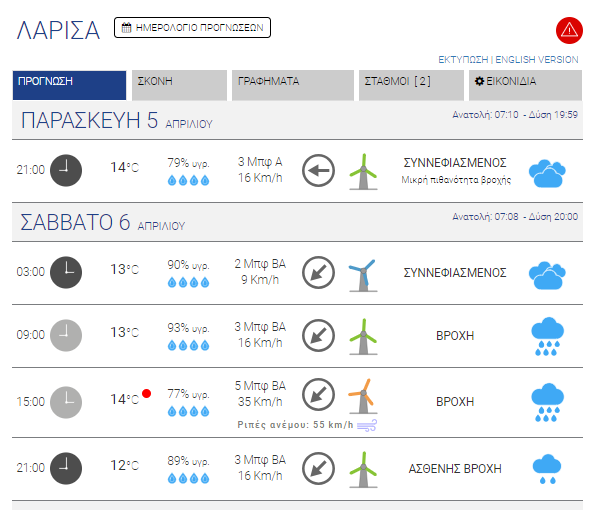Click the ΕΚΤΥΠΩΣΗ print link
Viewport: 600px width, 510px height.
pos(463,60)
